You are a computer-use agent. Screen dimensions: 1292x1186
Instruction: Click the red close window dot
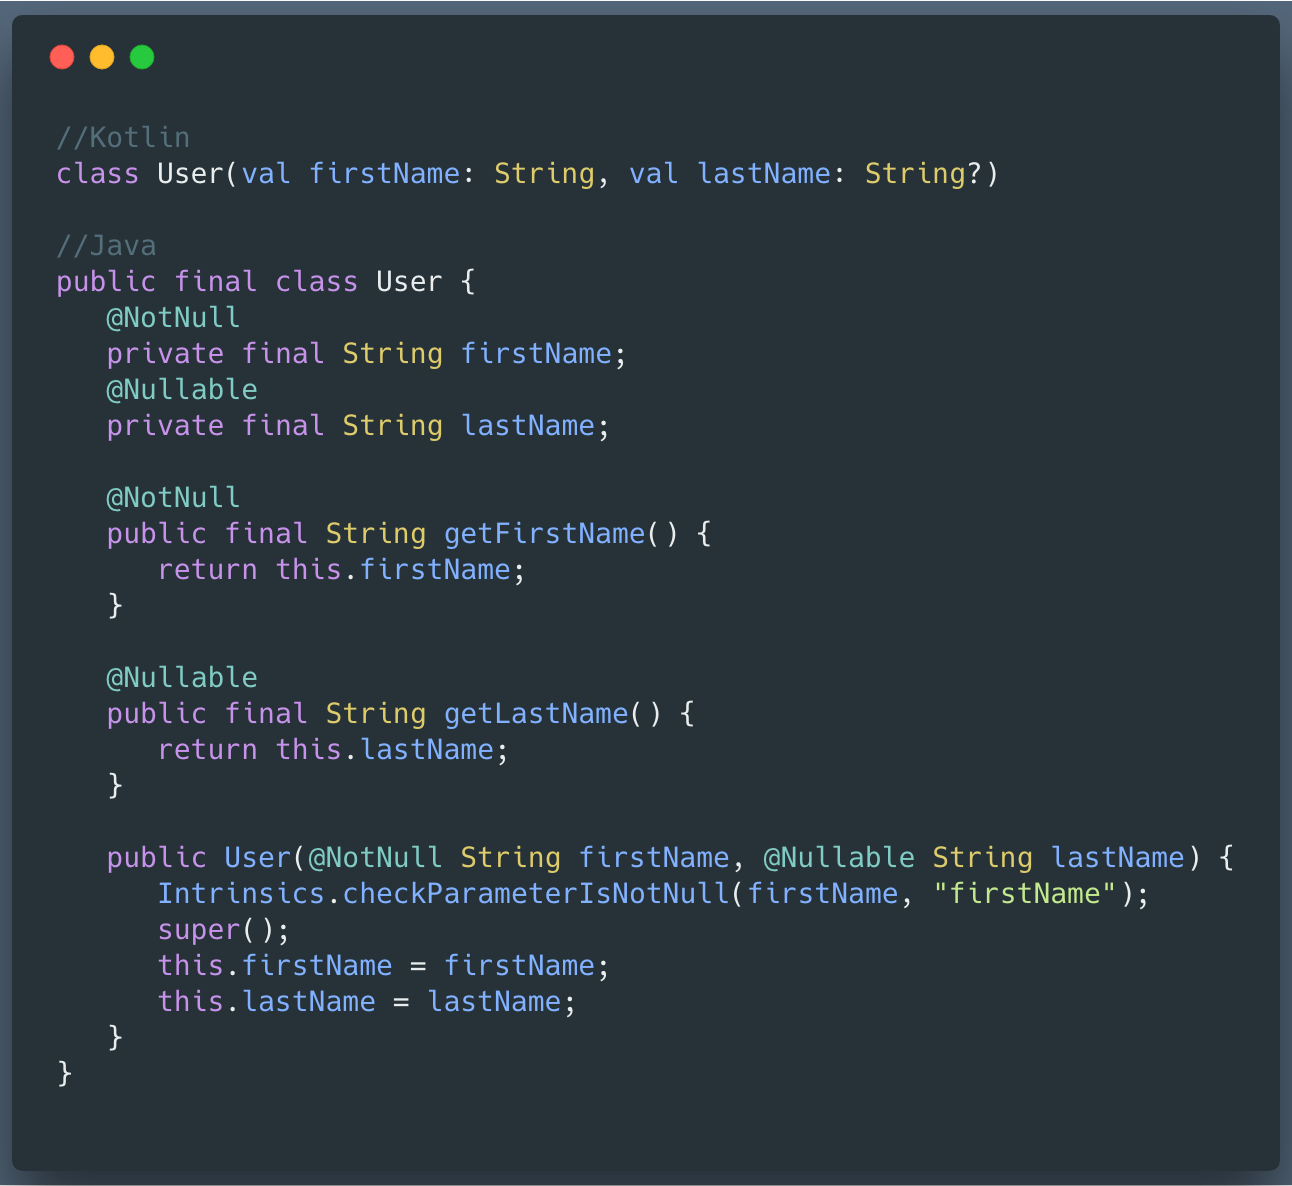point(62,57)
